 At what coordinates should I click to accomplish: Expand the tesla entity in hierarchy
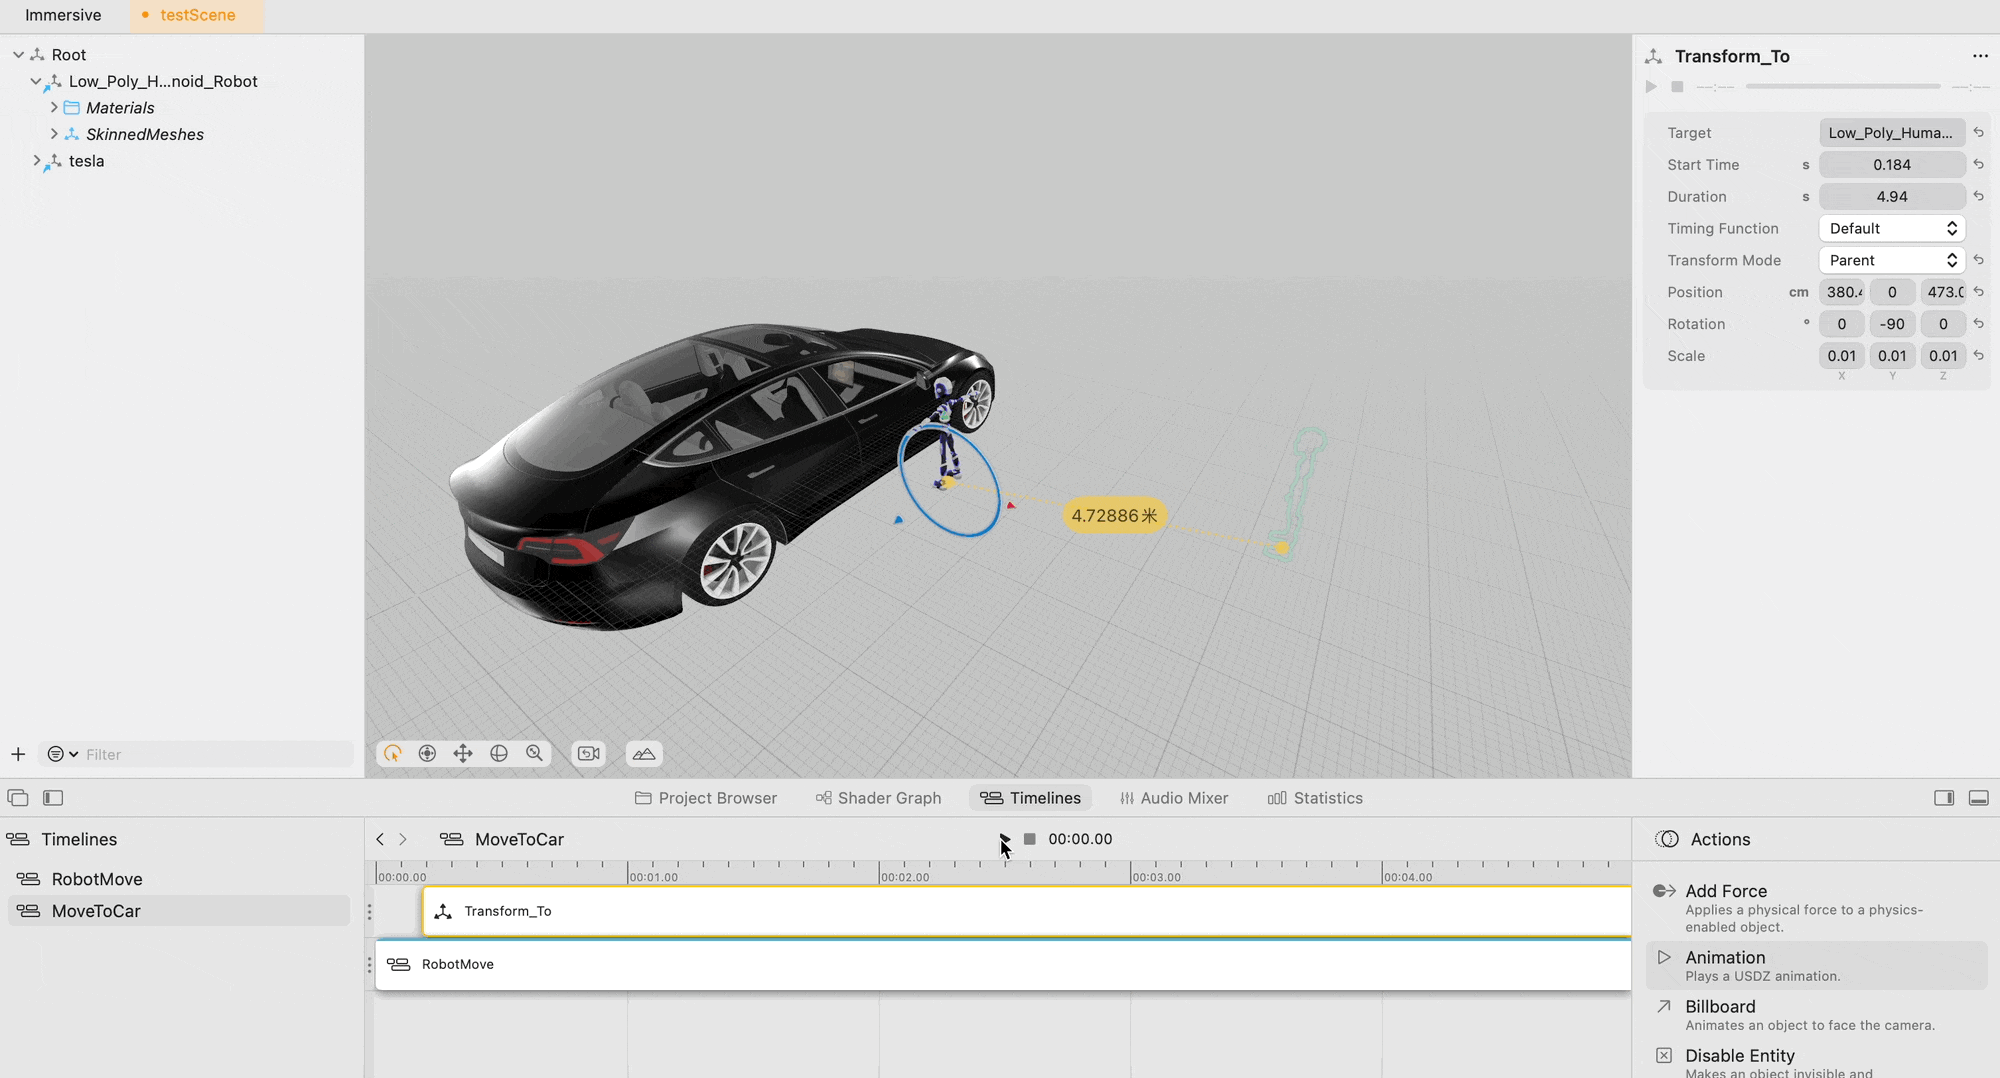click(37, 161)
